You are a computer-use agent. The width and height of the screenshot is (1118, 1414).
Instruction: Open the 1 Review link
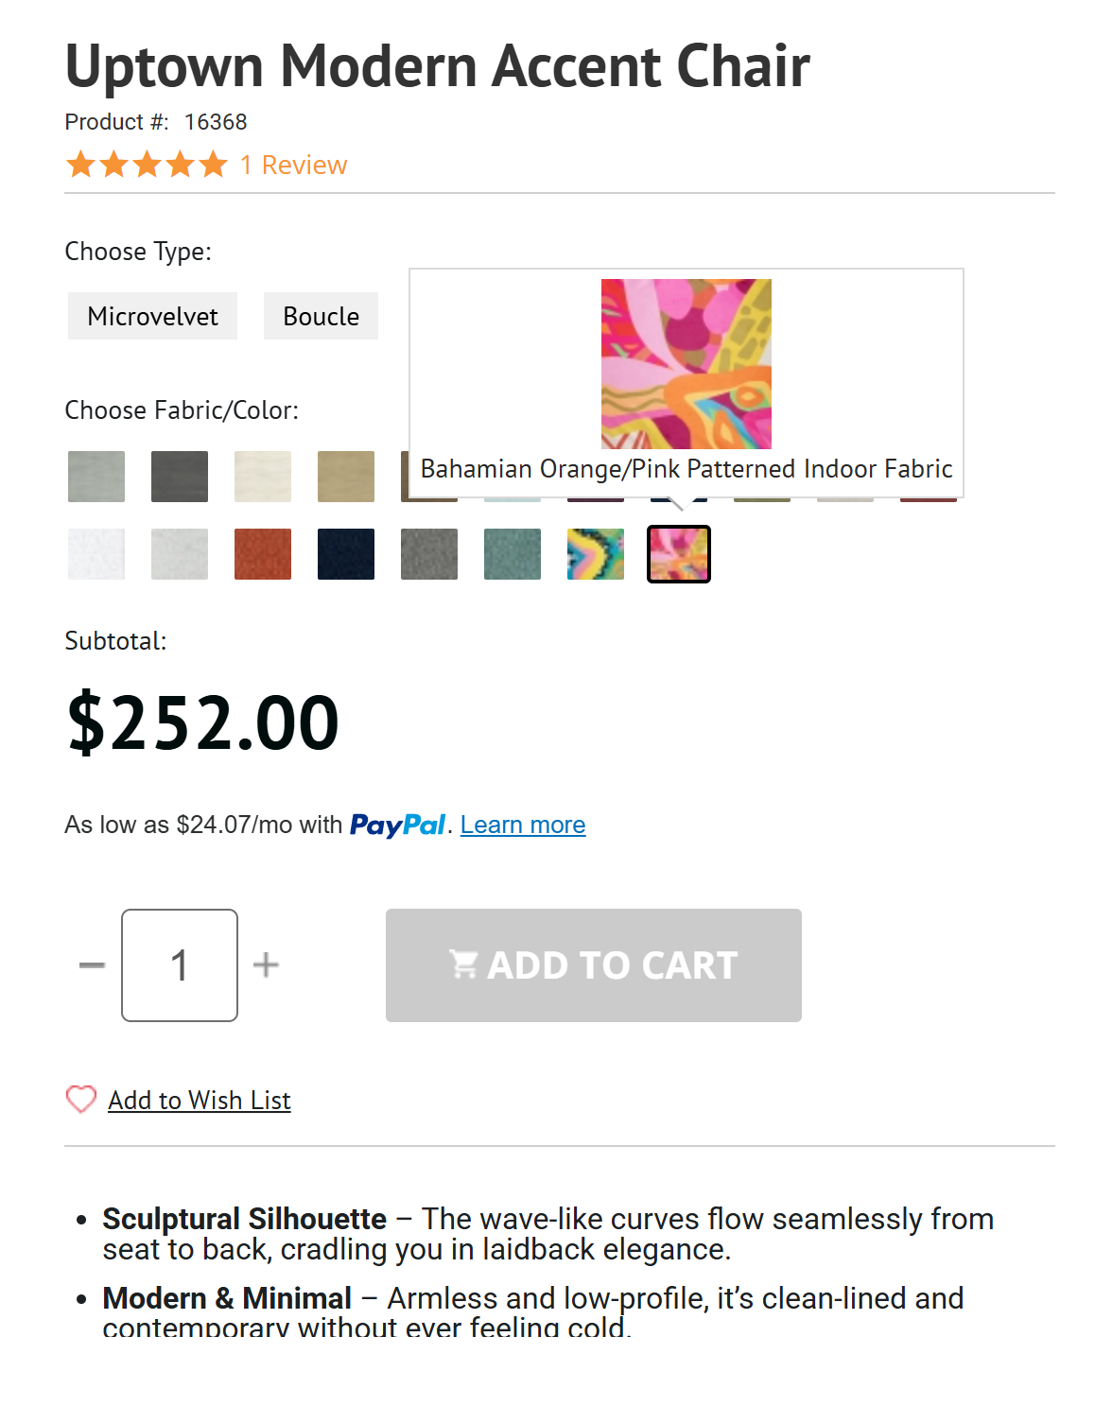tap(292, 163)
